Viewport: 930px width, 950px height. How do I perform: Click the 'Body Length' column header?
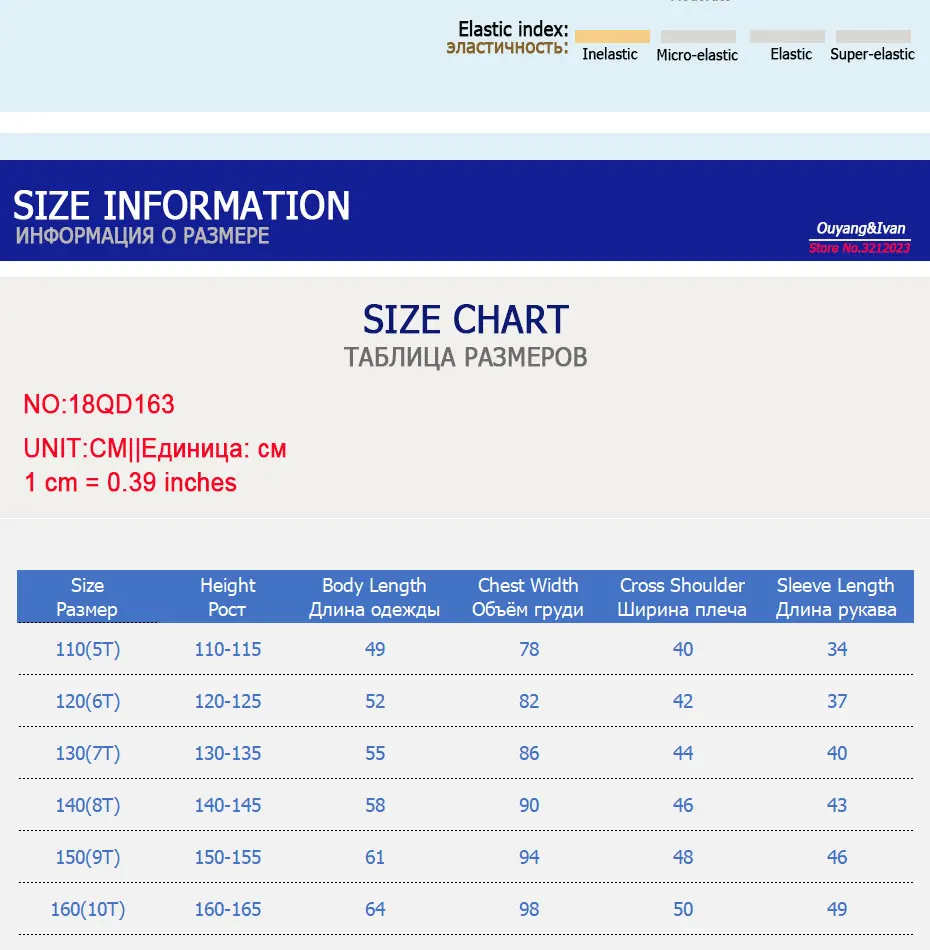point(374,597)
